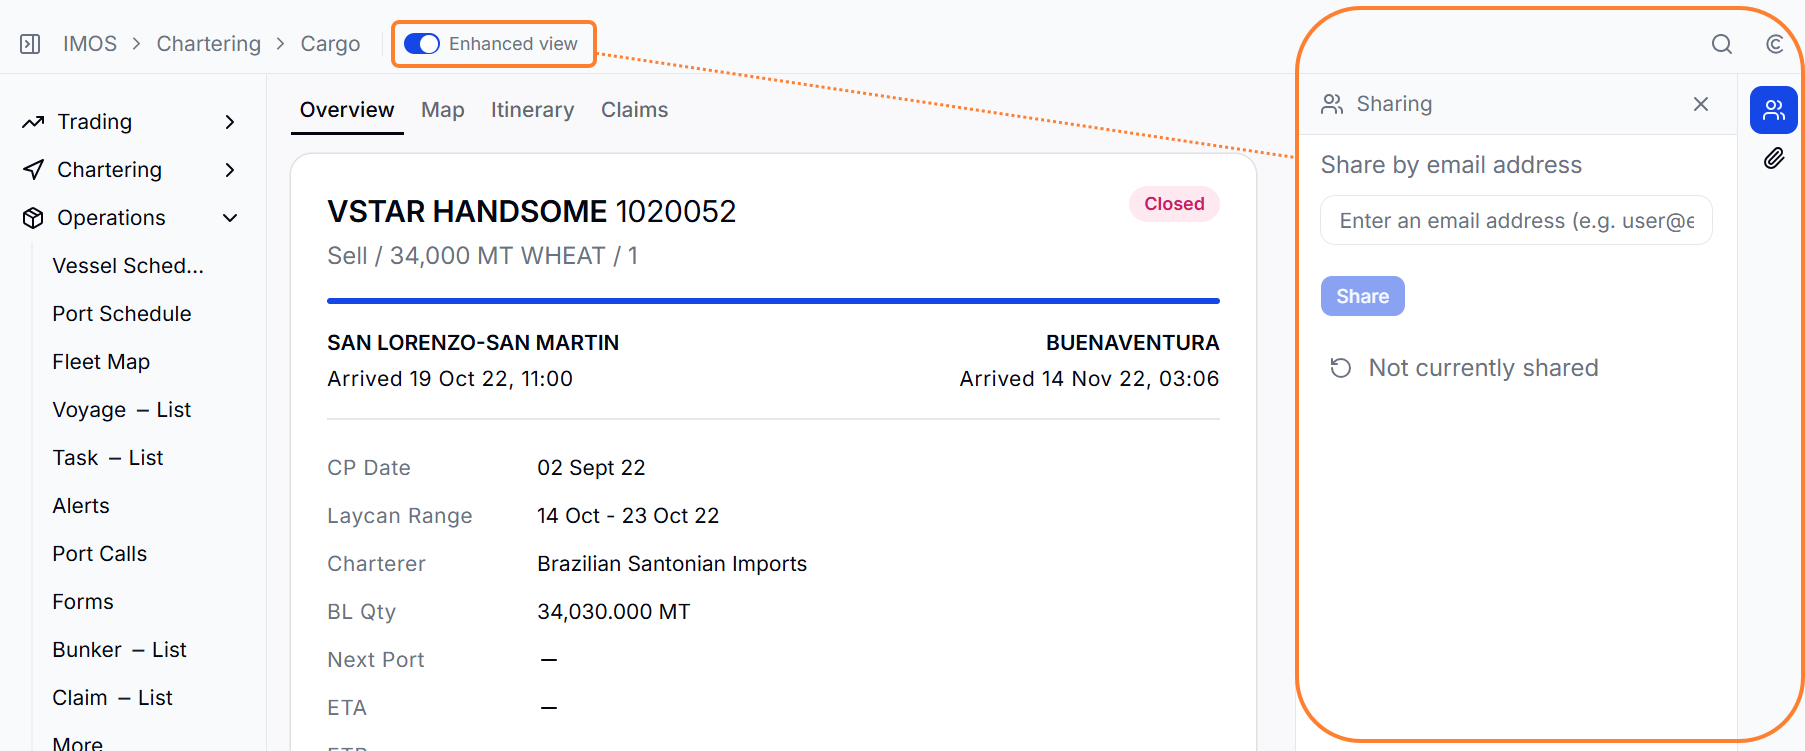Toggle the Enhanced view switch

pos(422,44)
